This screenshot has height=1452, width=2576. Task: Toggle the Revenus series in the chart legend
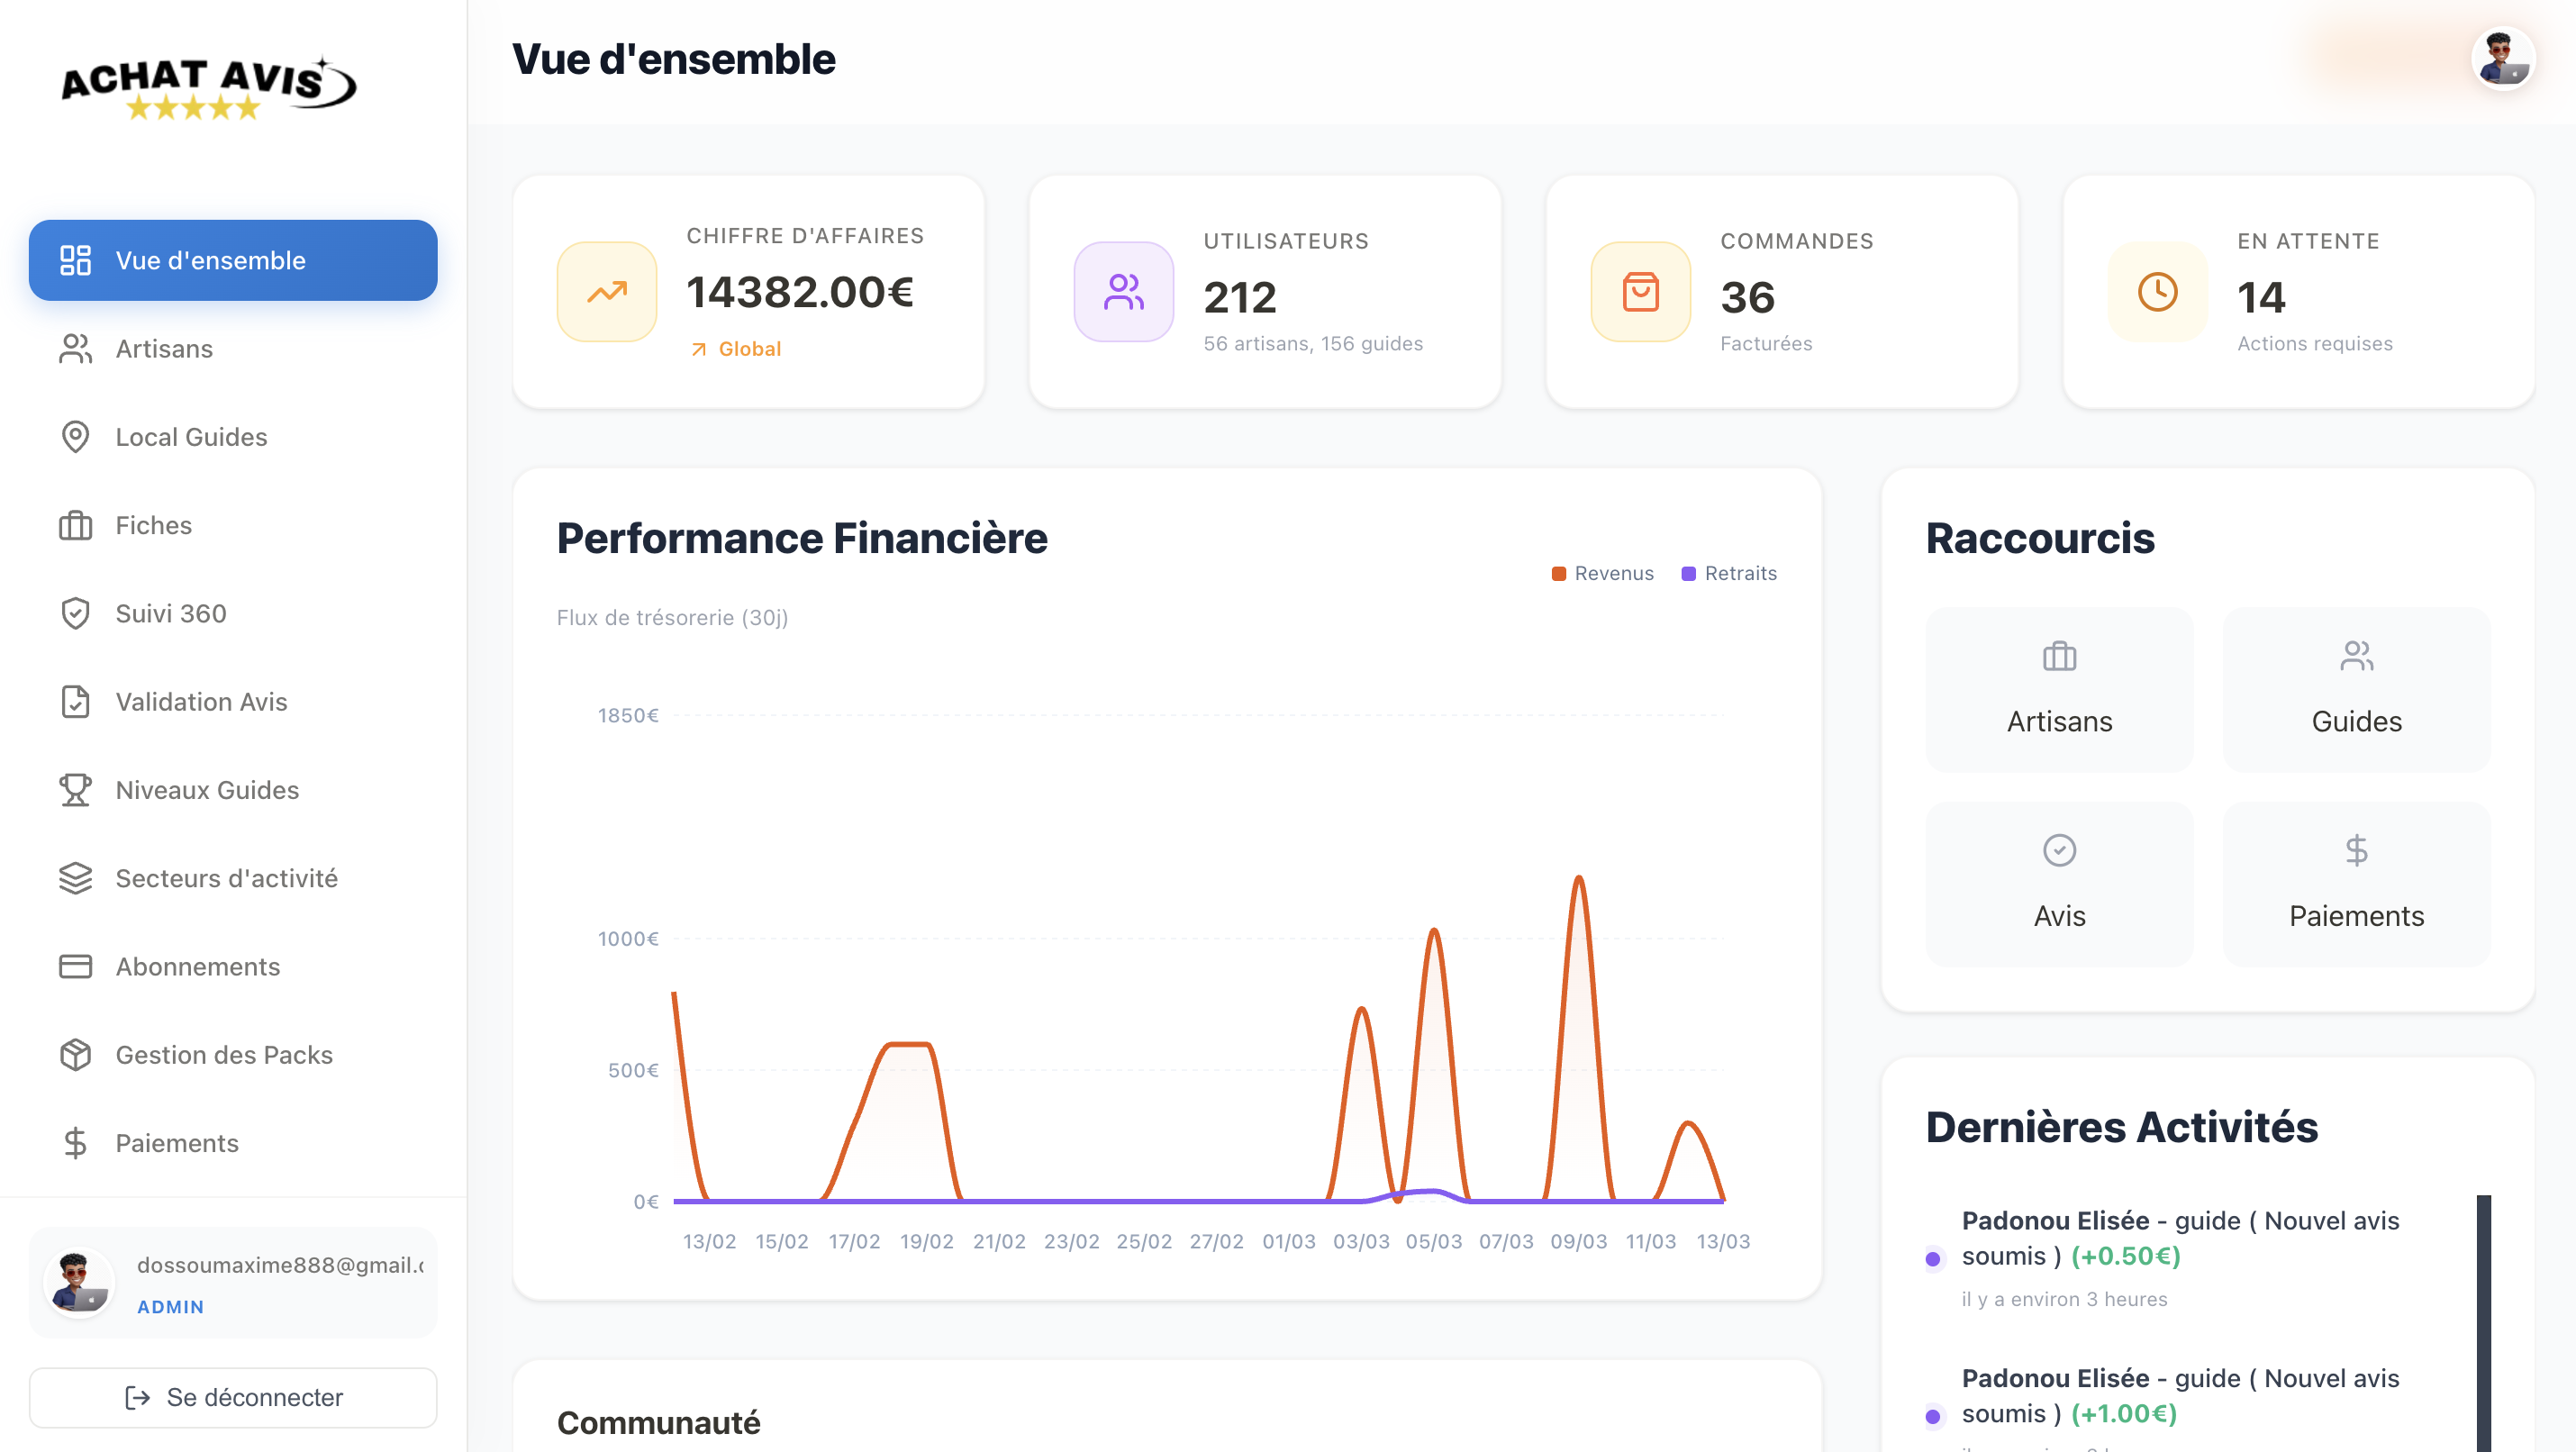click(1603, 573)
